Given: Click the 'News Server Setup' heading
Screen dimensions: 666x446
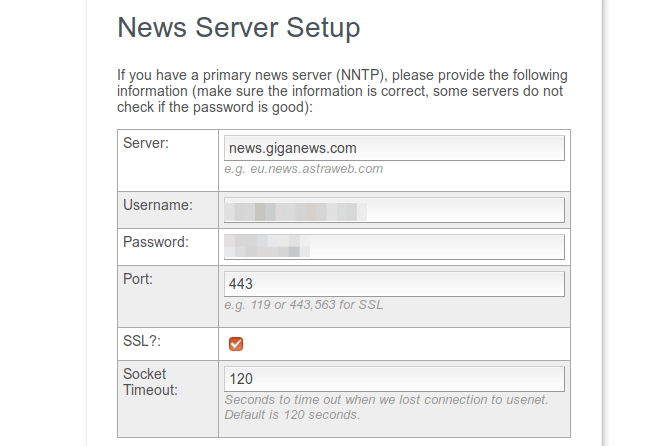Looking at the screenshot, I should click(x=238, y=27).
